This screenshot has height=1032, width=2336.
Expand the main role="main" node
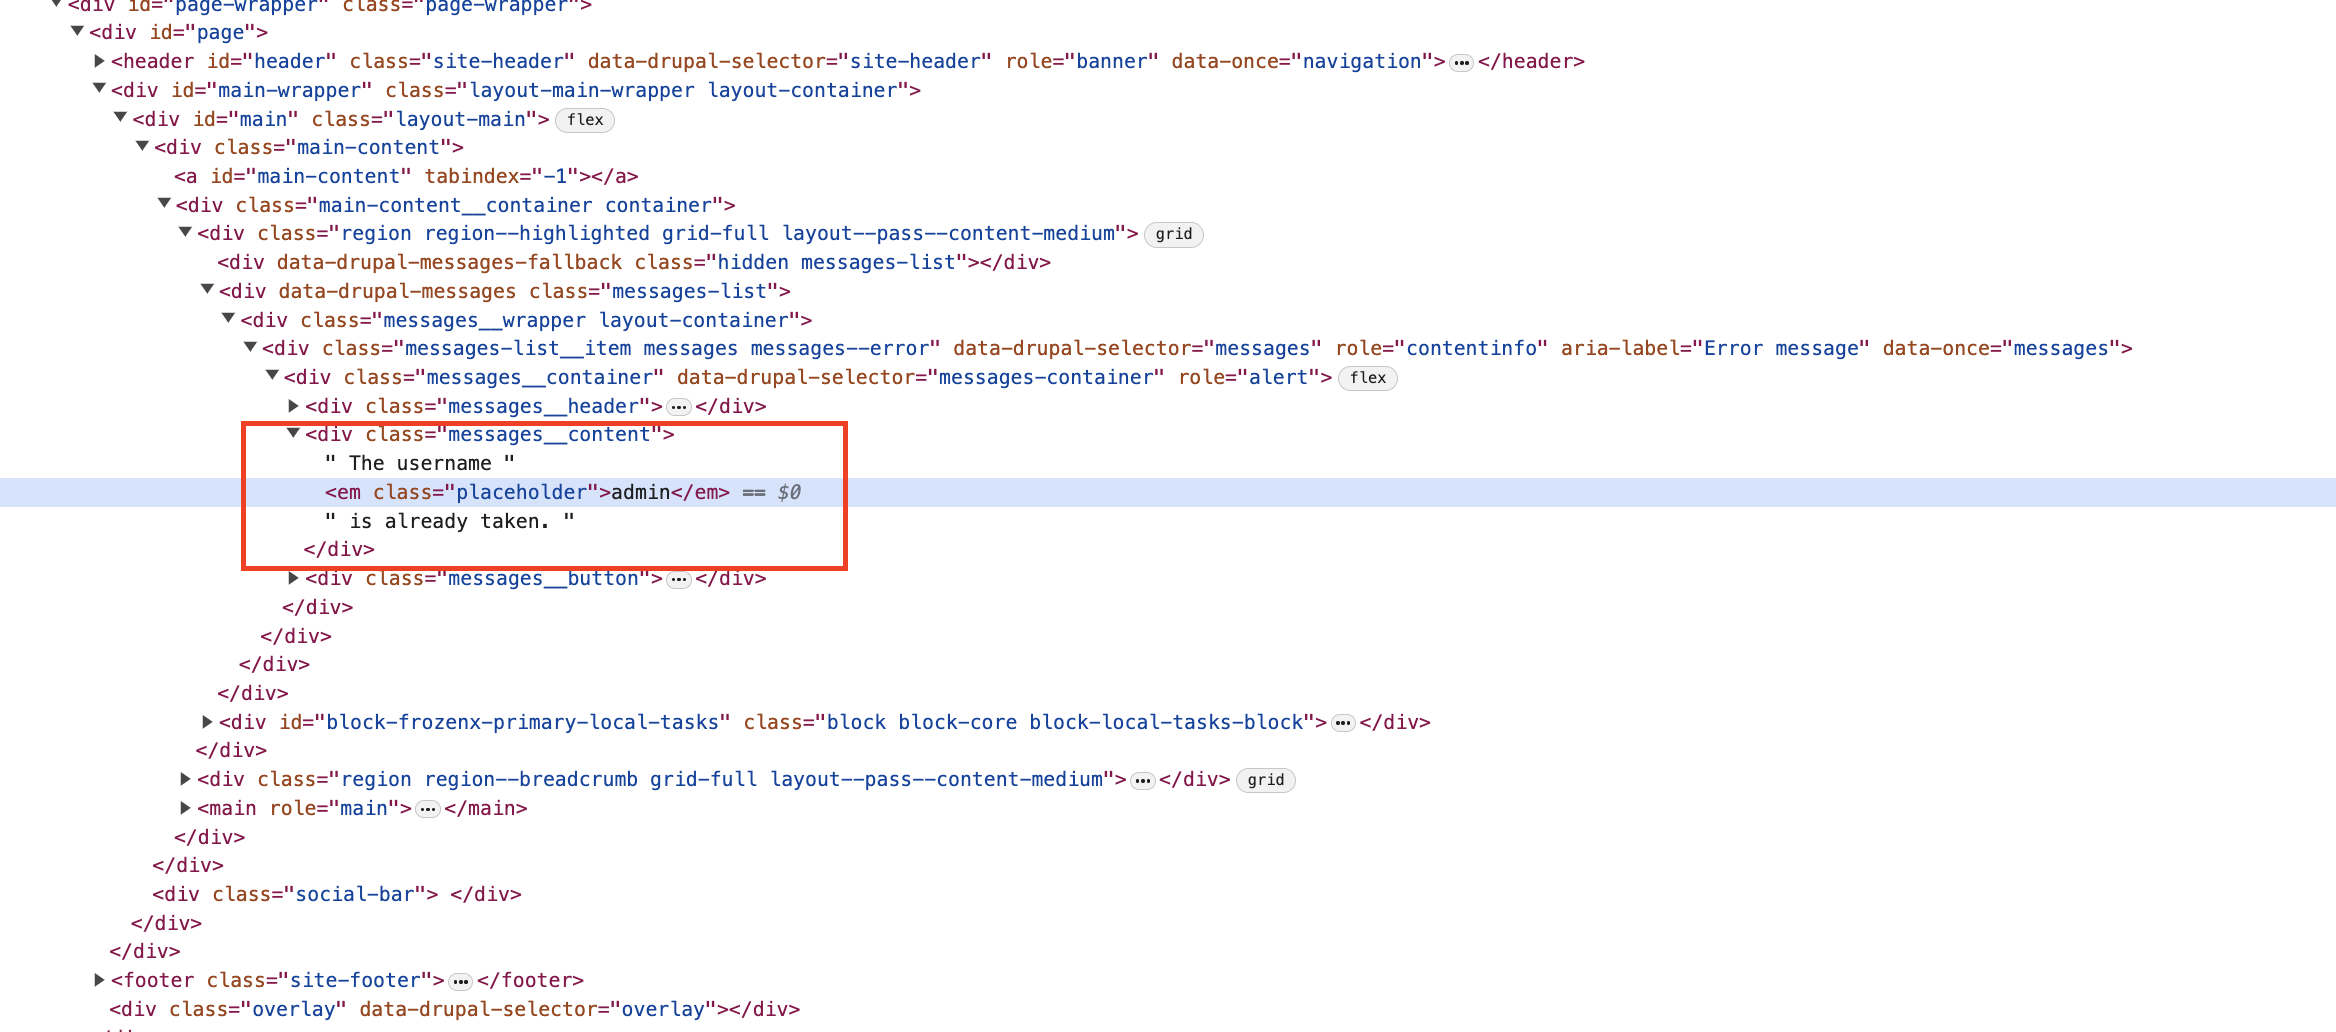pyautogui.click(x=185, y=808)
